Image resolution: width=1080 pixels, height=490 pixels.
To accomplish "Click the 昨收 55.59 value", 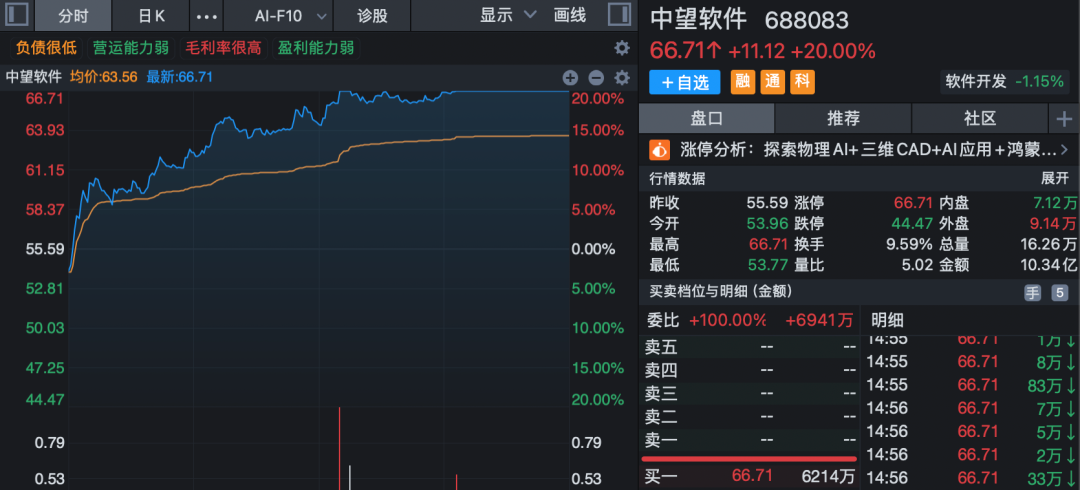I will (768, 203).
